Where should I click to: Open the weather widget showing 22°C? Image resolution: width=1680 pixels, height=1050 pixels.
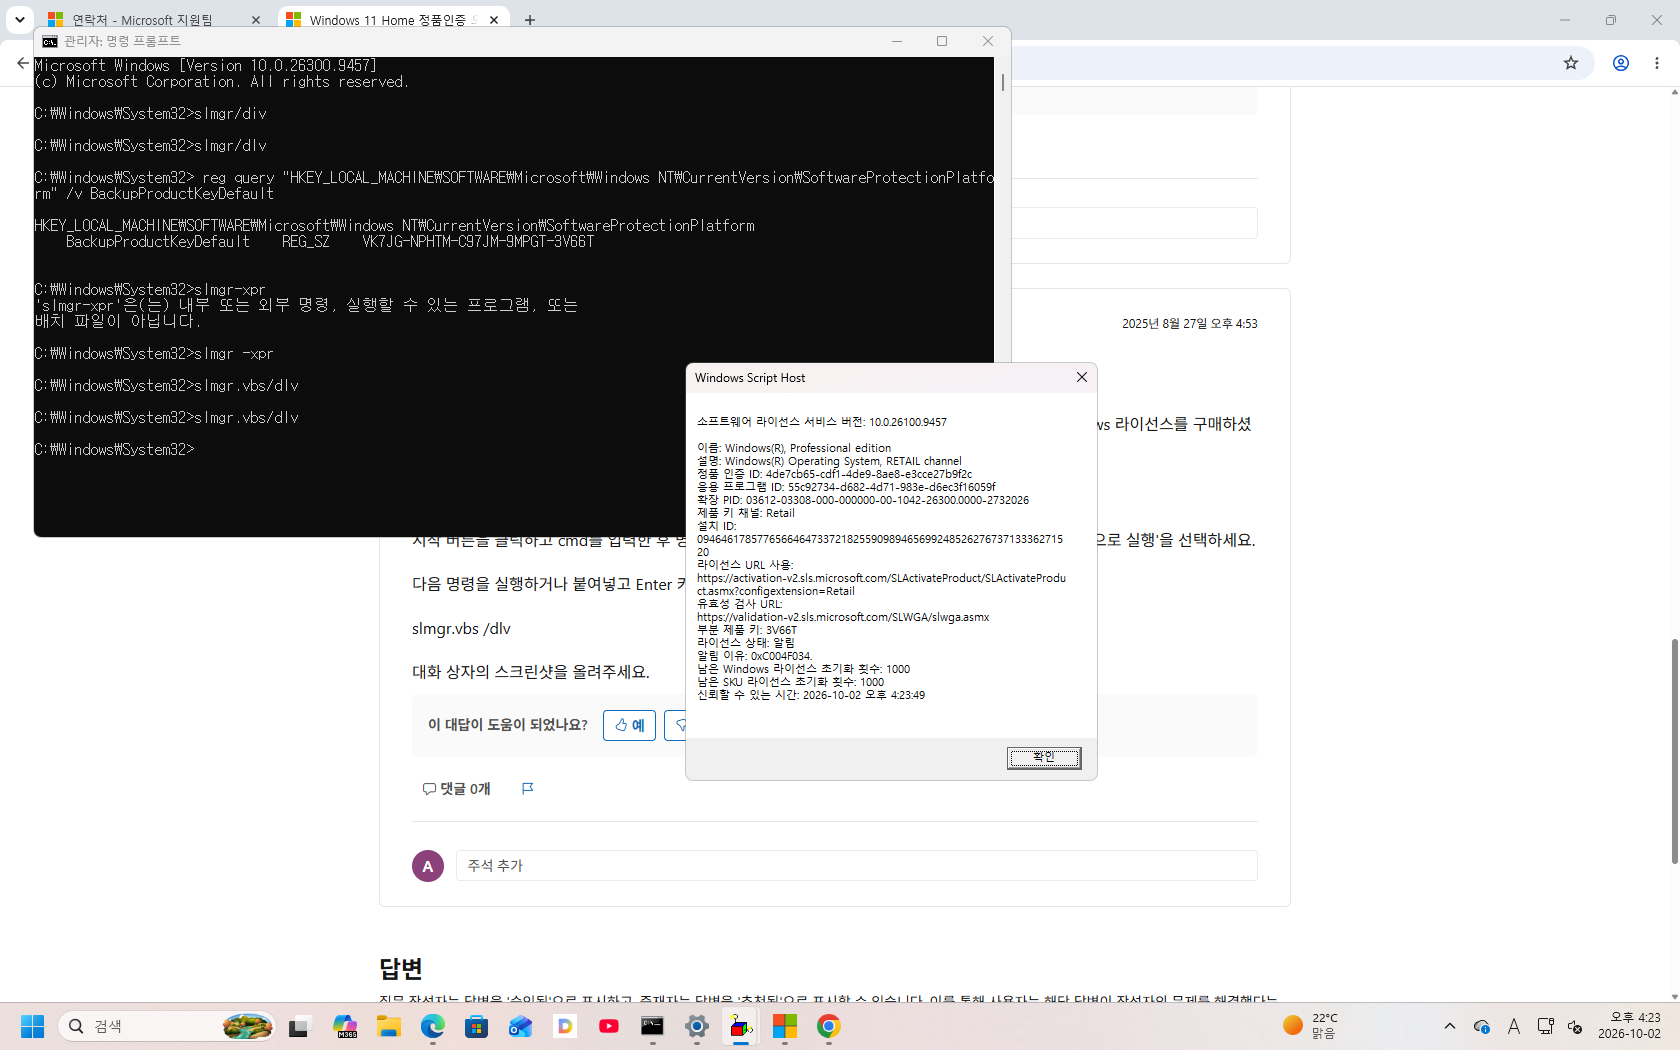tap(1310, 1026)
